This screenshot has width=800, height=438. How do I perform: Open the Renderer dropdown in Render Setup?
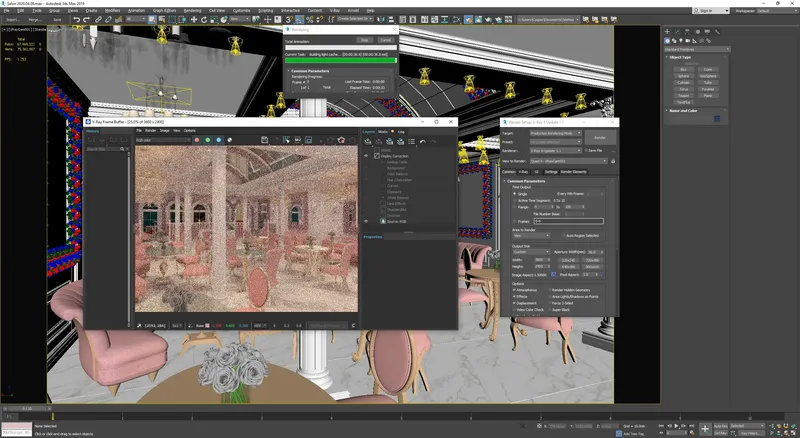556,151
